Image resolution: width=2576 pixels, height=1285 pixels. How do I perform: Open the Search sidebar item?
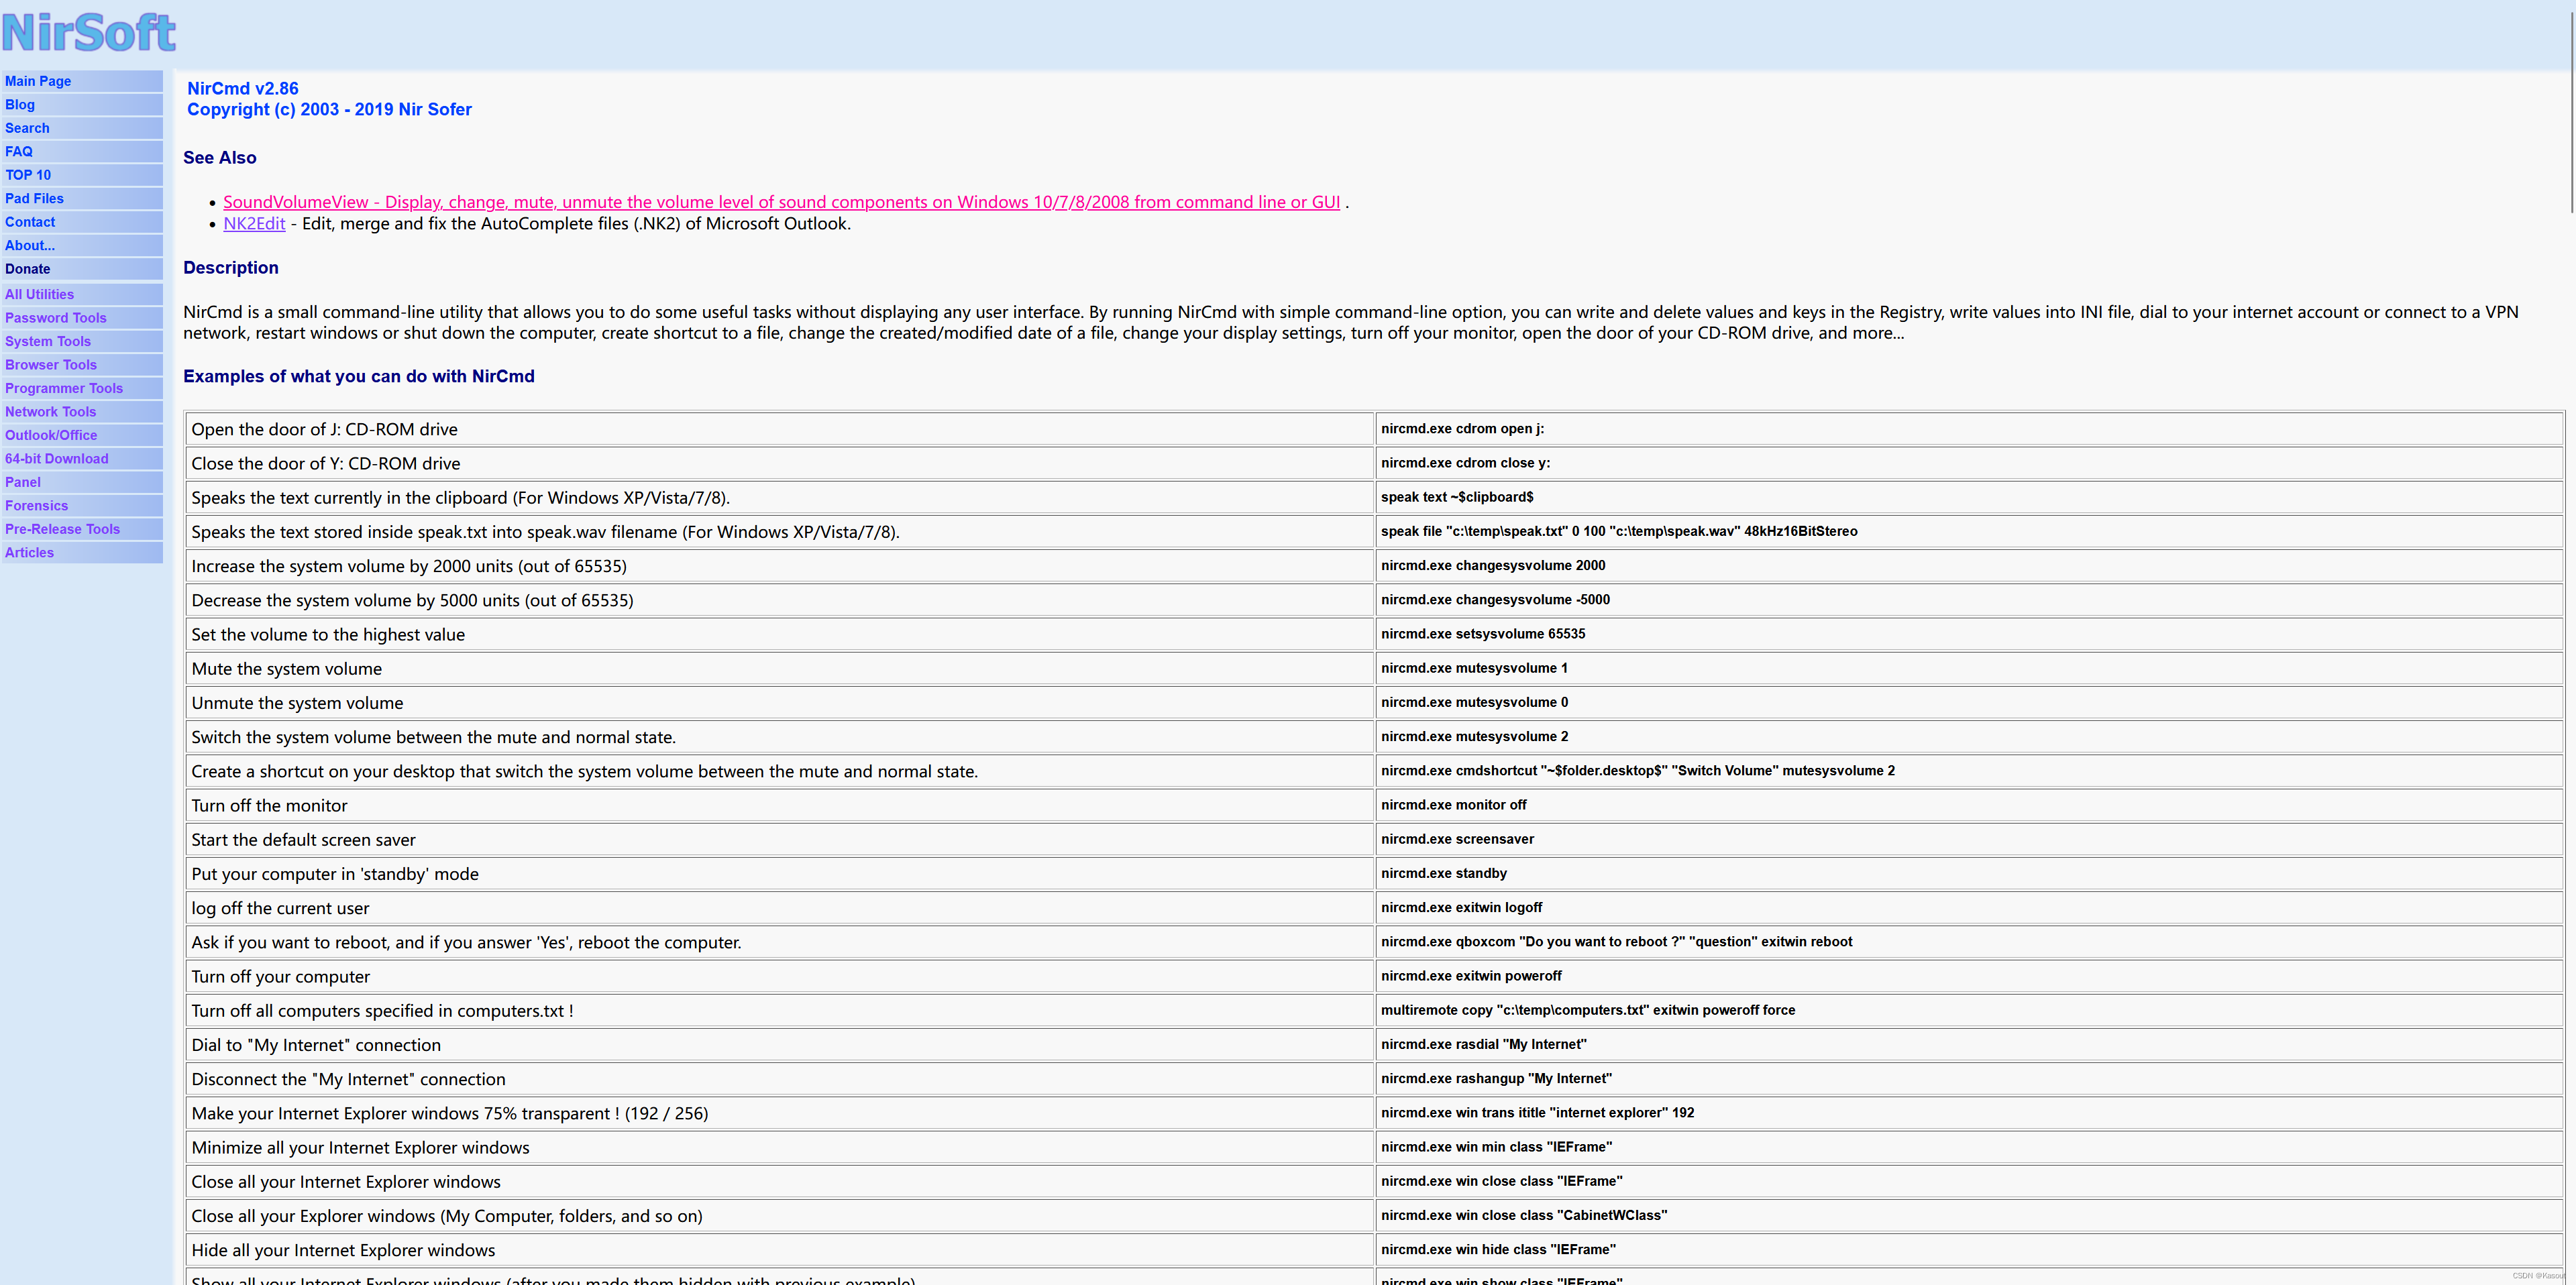(x=27, y=128)
